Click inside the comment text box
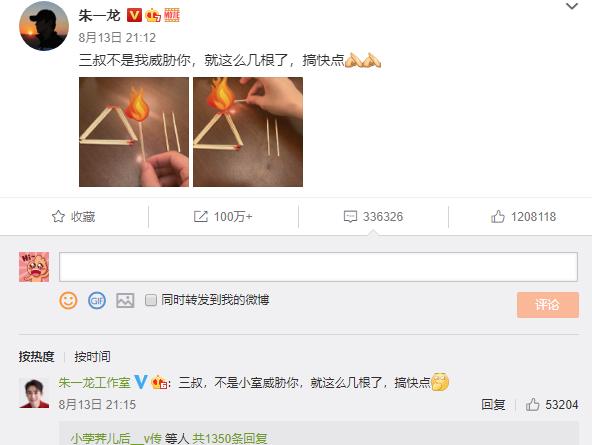Screen dimensions: 592x445 (318, 267)
